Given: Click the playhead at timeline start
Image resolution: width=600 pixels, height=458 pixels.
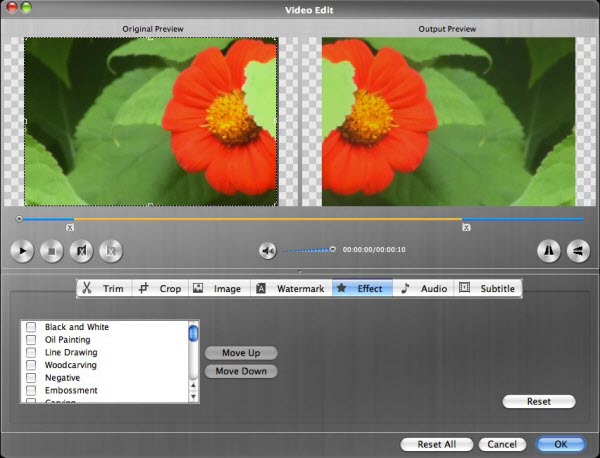Looking at the screenshot, I should point(19,219).
